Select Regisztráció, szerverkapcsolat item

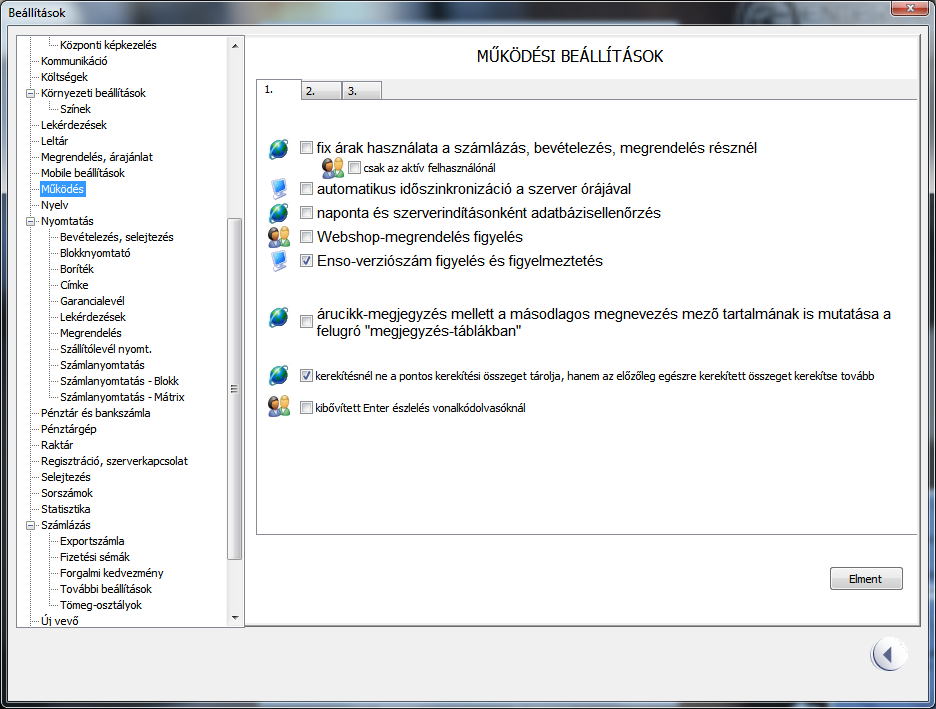tap(114, 461)
